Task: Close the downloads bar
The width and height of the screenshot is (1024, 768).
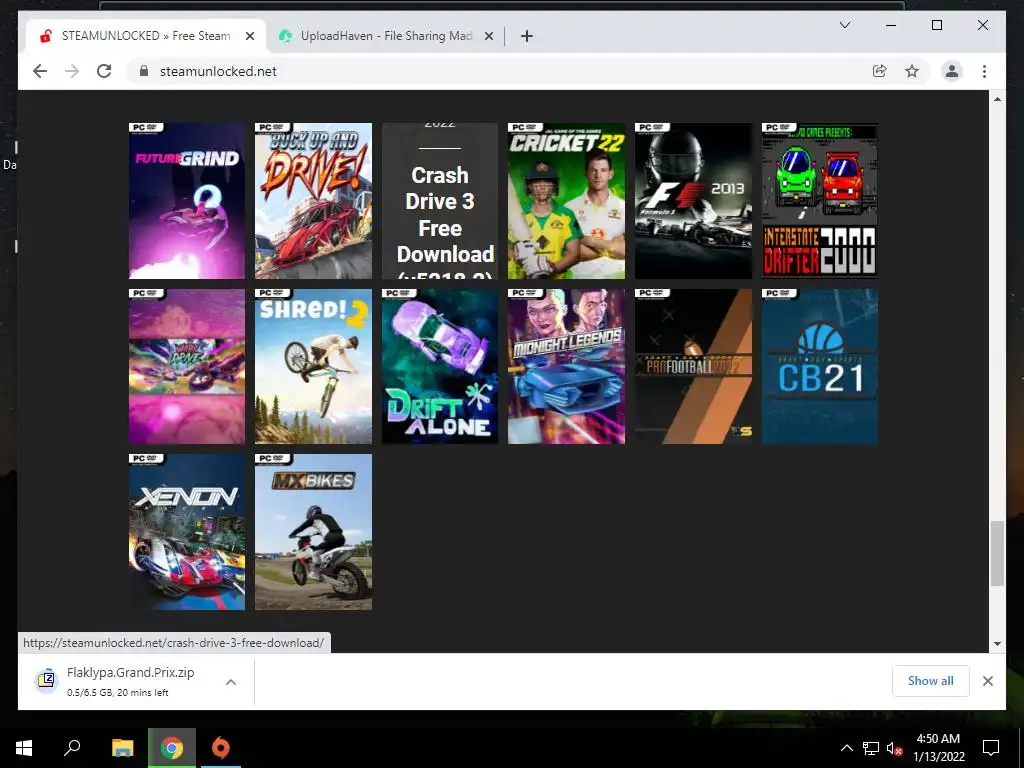Action: pyautogui.click(x=987, y=681)
